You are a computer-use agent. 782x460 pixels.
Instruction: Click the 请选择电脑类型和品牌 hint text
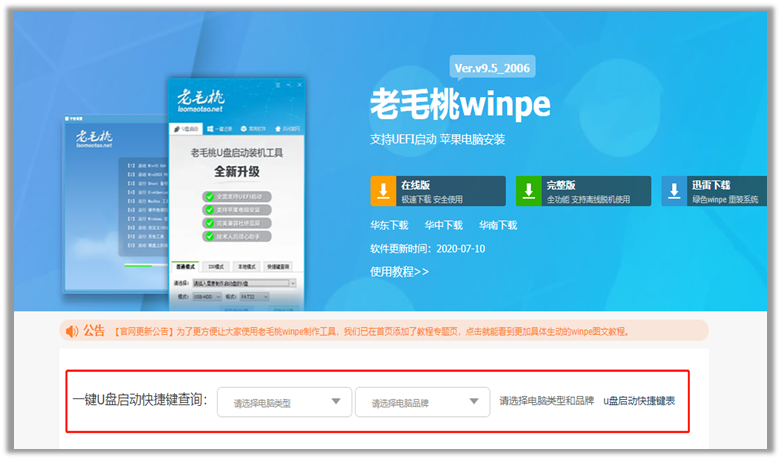click(547, 401)
